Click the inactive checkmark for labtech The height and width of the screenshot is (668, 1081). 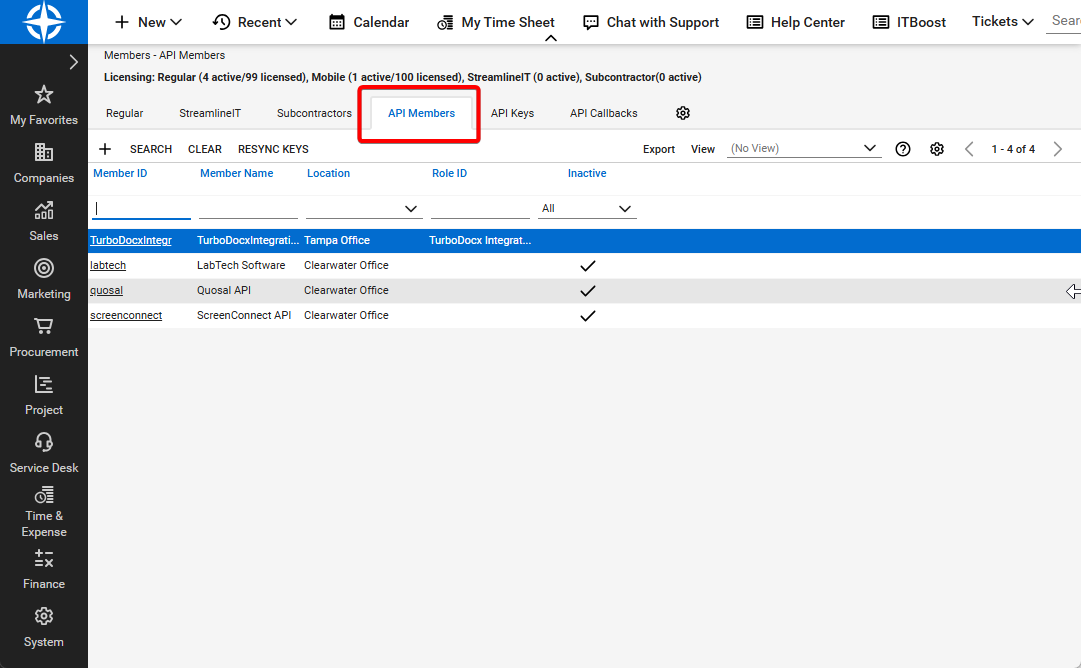(587, 265)
